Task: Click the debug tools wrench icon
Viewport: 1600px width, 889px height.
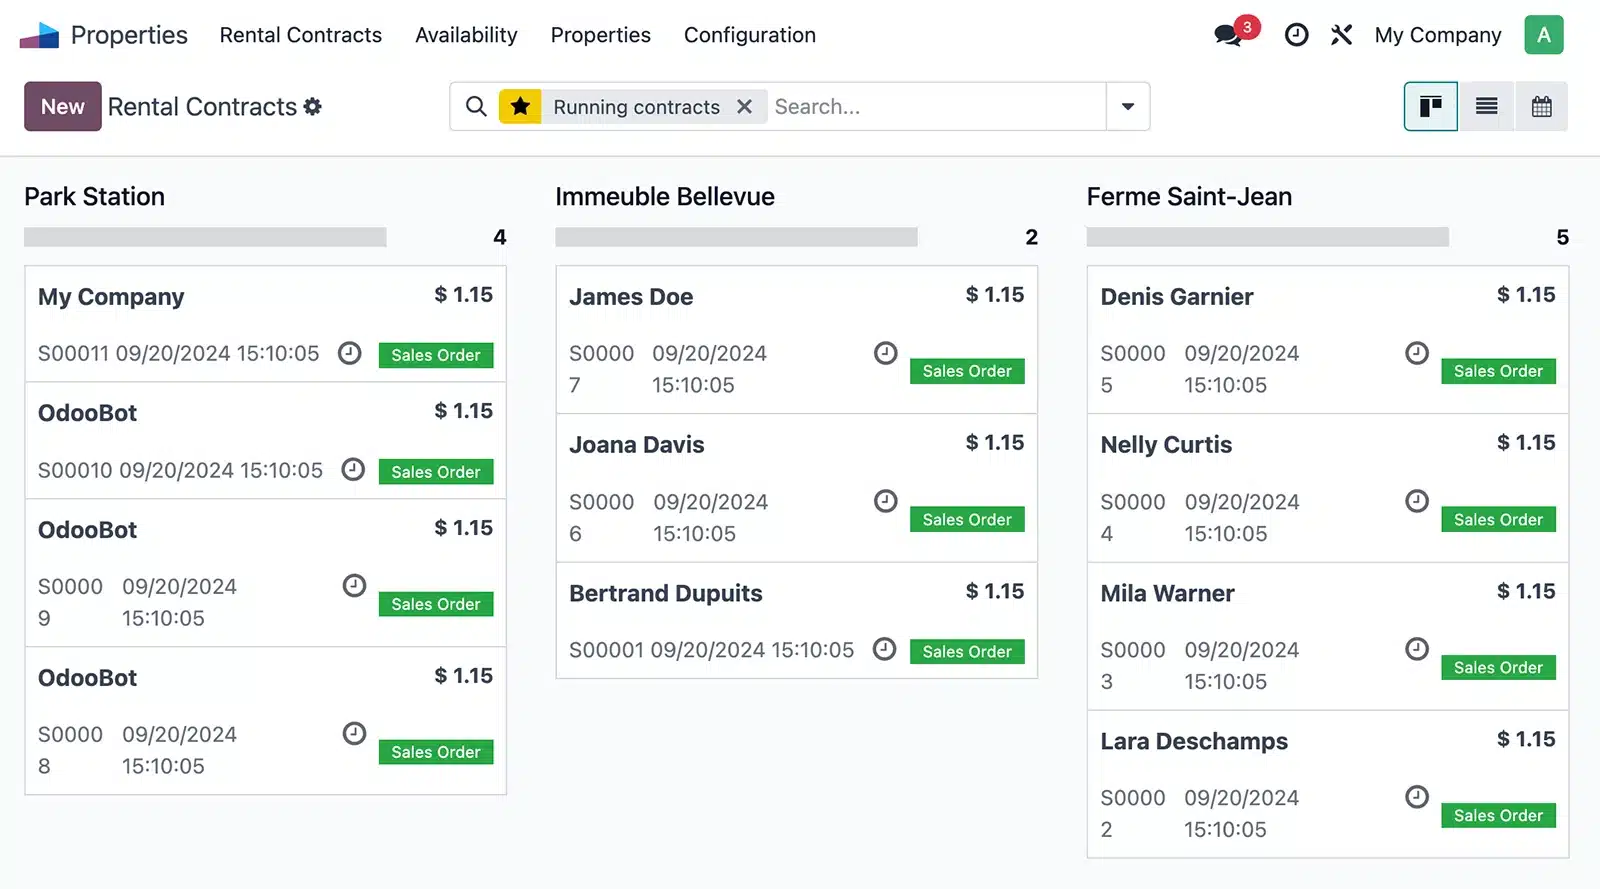Action: (1341, 35)
